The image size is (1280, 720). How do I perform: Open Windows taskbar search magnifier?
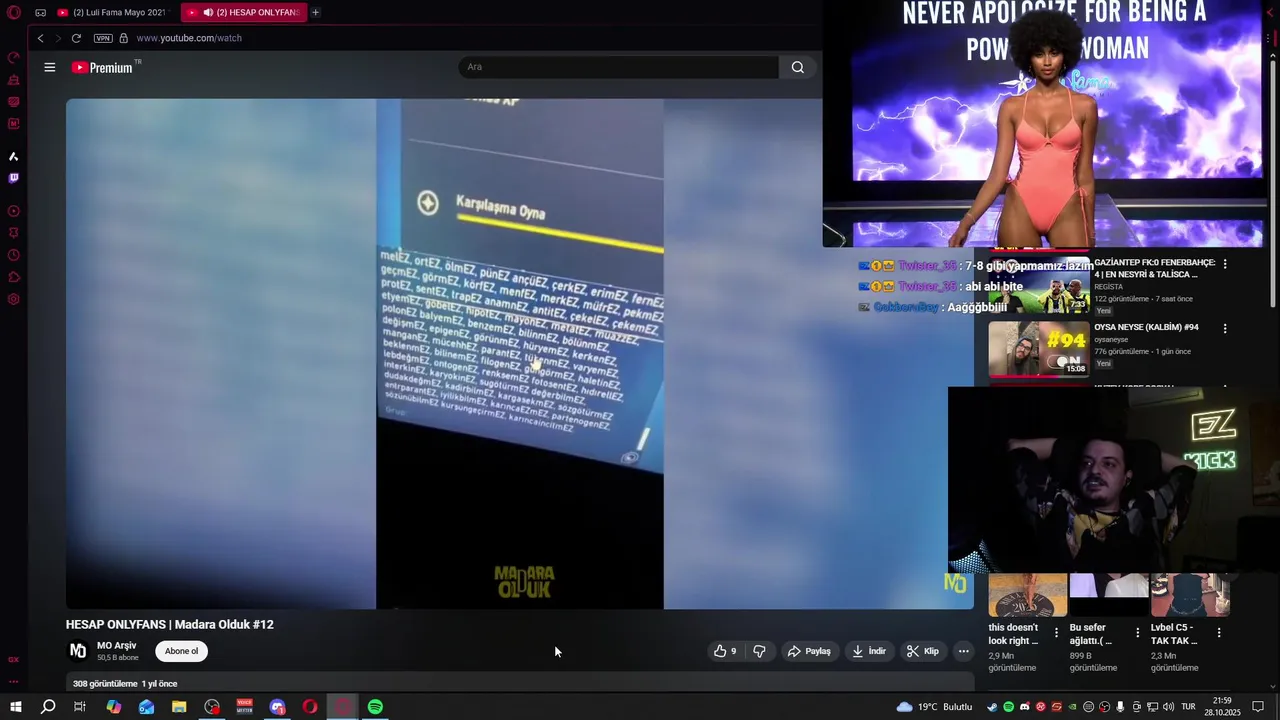pos(48,707)
